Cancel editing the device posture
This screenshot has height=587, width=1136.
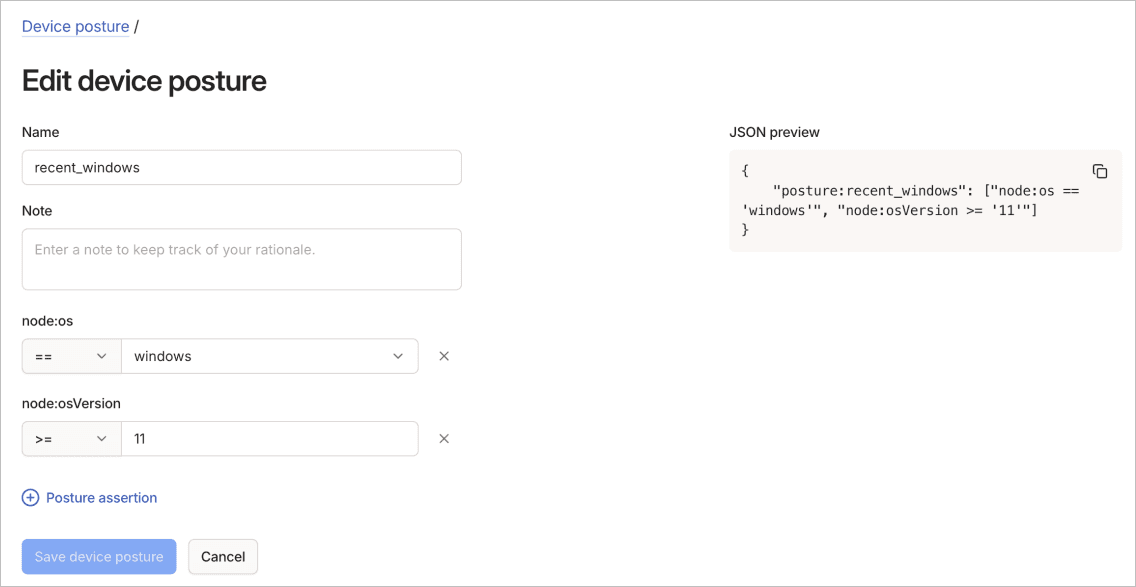[x=222, y=556]
